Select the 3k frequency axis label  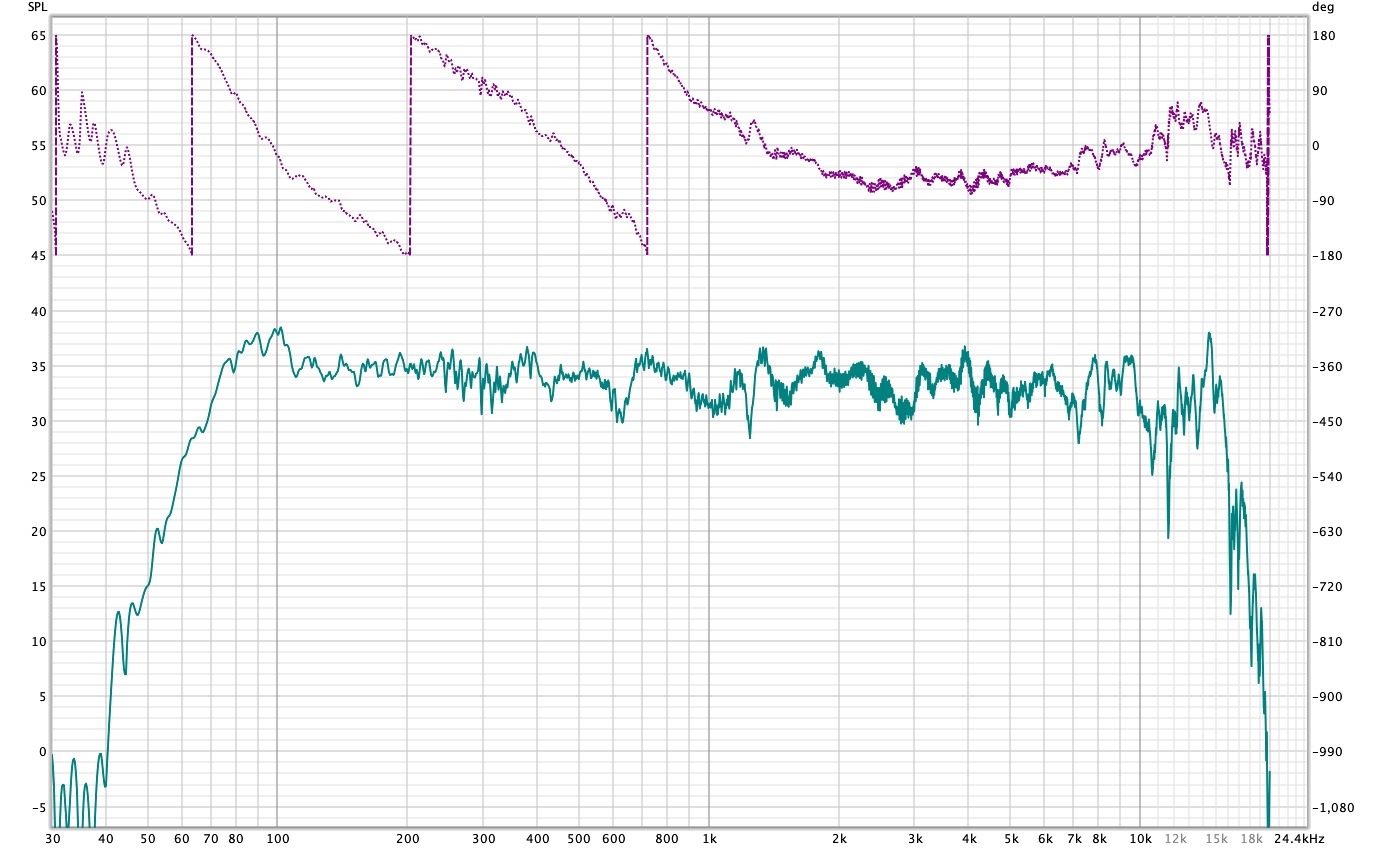915,838
